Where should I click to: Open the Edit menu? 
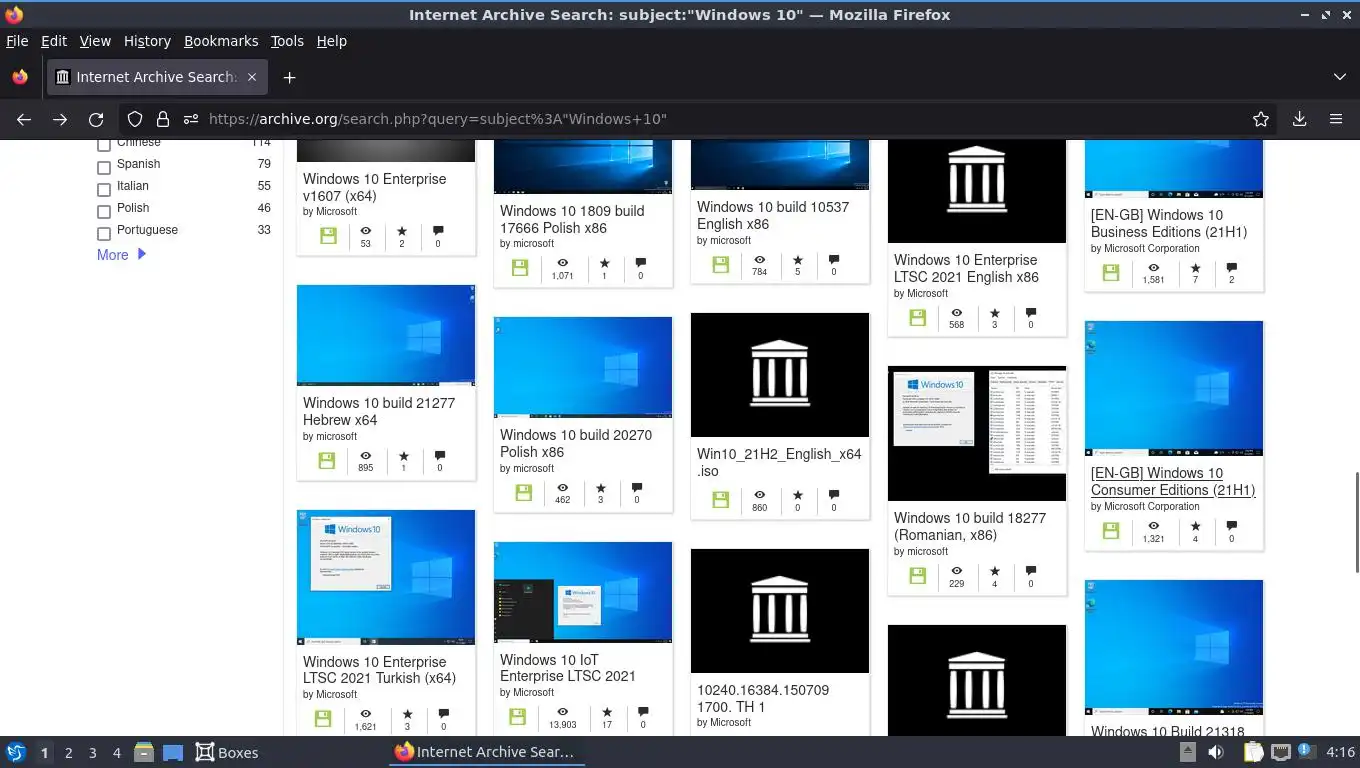pyautogui.click(x=54, y=41)
